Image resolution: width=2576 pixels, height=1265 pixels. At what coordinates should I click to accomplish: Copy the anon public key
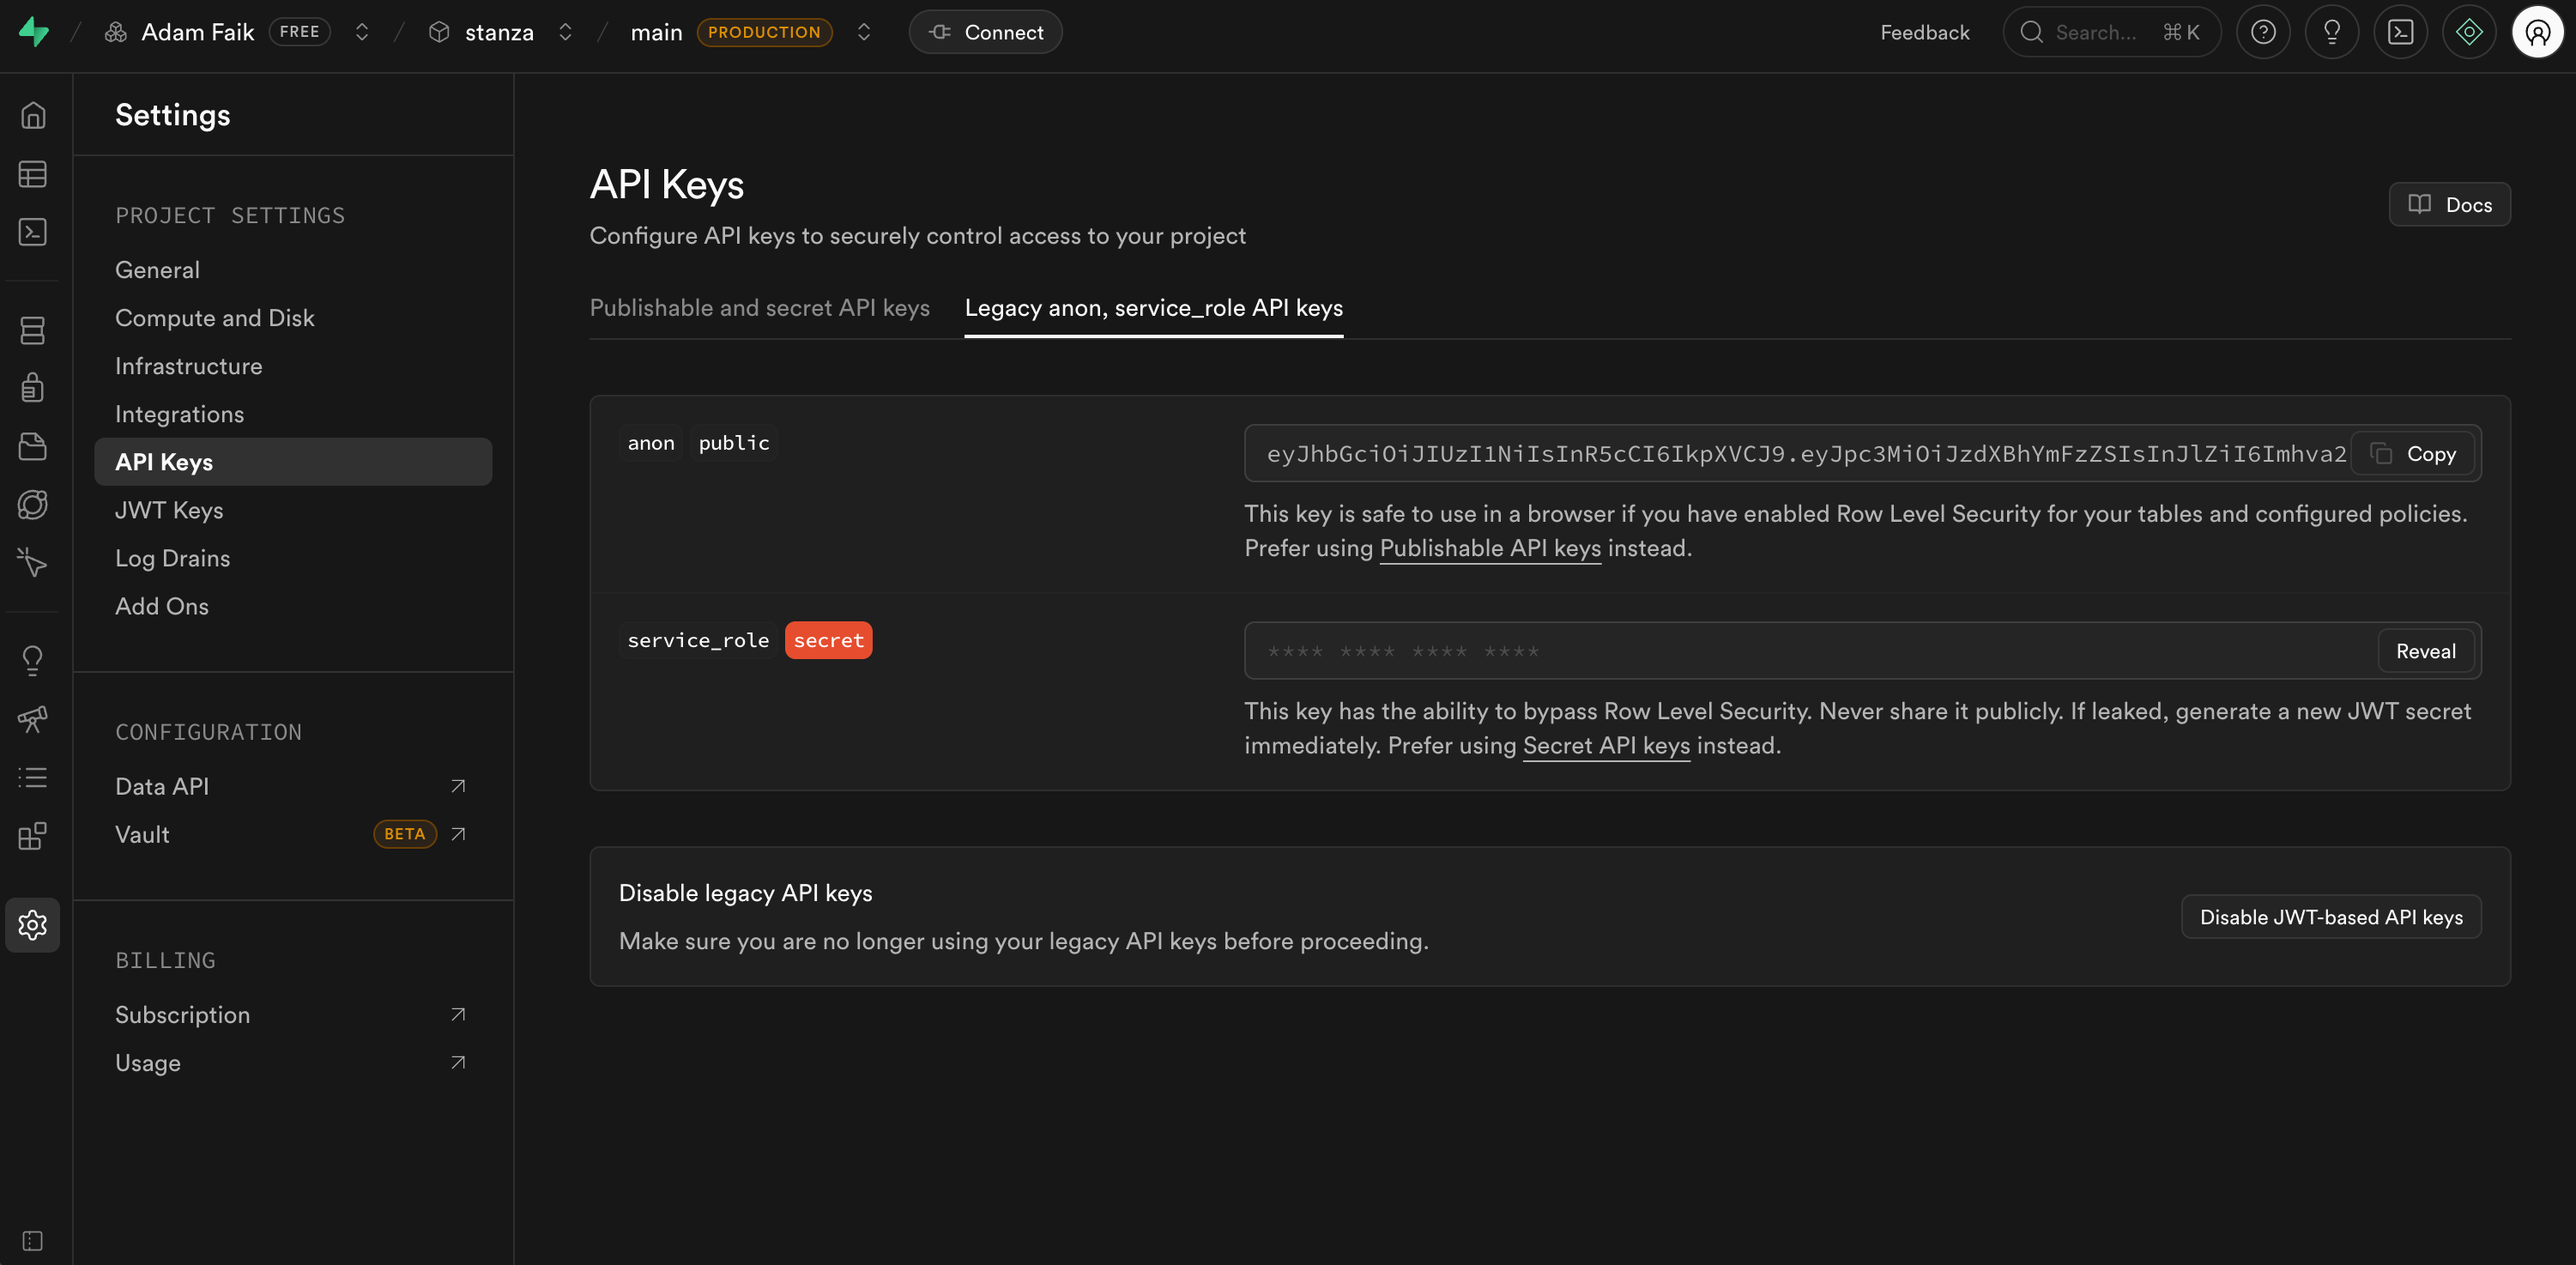(x=2412, y=454)
